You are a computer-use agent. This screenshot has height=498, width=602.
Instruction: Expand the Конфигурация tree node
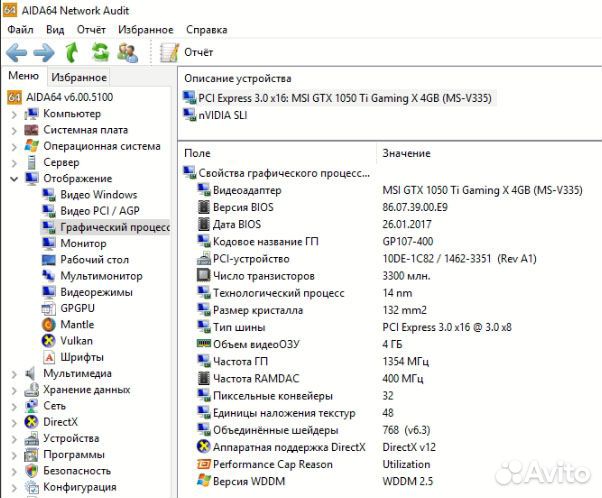14,488
